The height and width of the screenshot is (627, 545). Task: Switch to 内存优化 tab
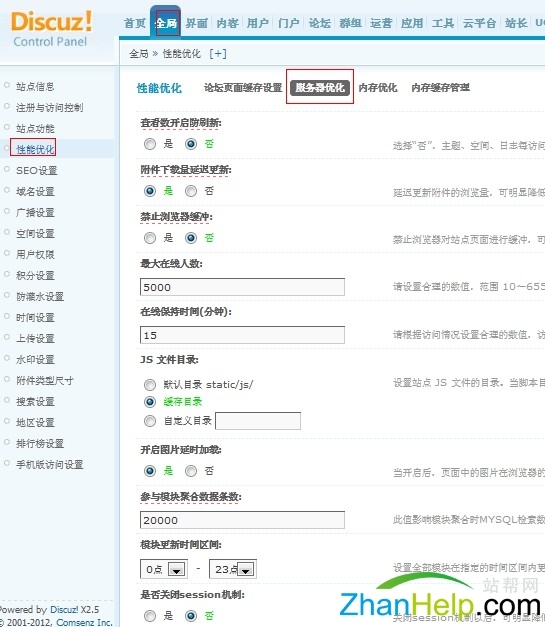point(378,88)
